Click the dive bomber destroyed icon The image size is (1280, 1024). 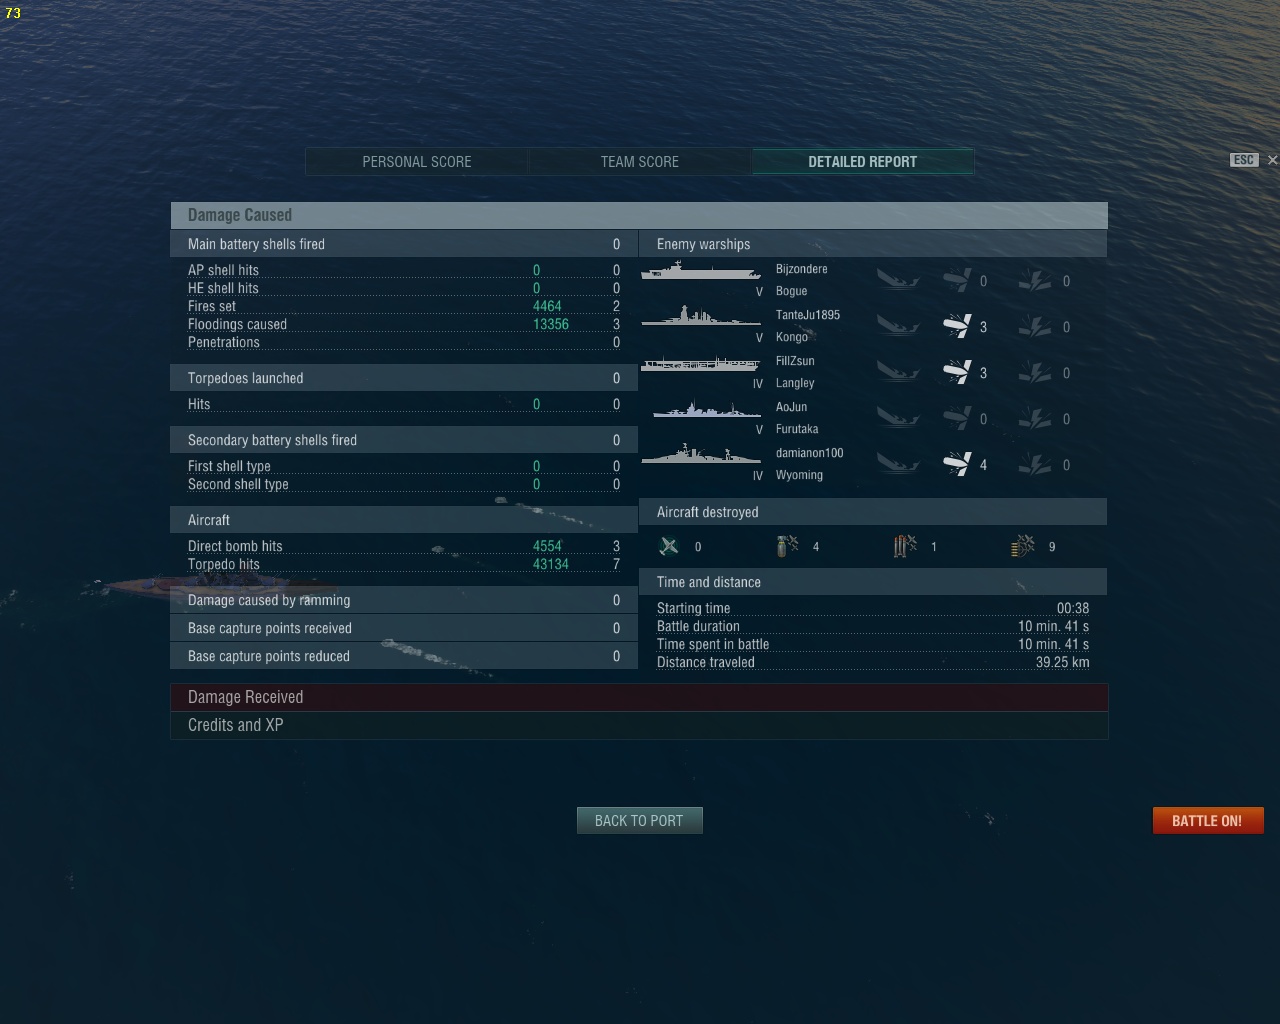pos(787,546)
